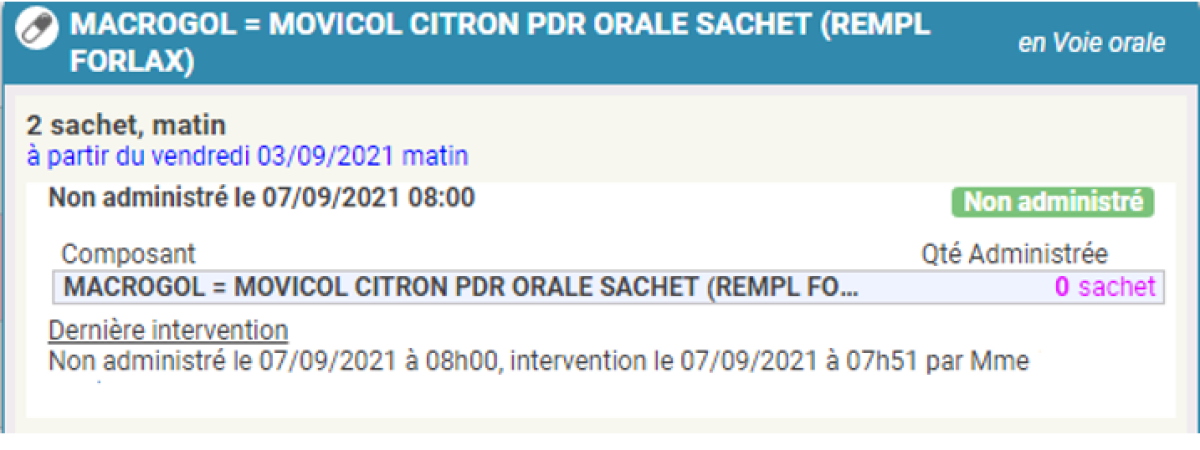Click the bold "Non administré le 07/09/2021 08:00" heading

(261, 197)
